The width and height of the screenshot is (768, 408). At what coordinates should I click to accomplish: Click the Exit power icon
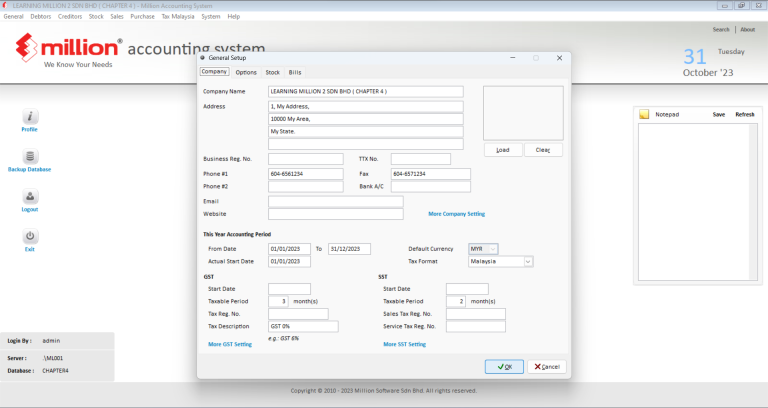30,237
